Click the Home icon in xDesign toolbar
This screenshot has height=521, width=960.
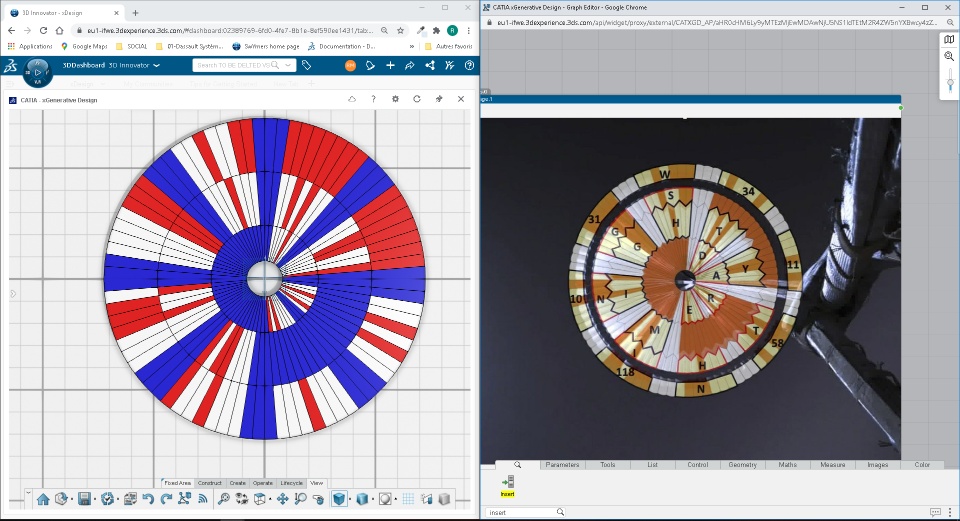(43, 499)
